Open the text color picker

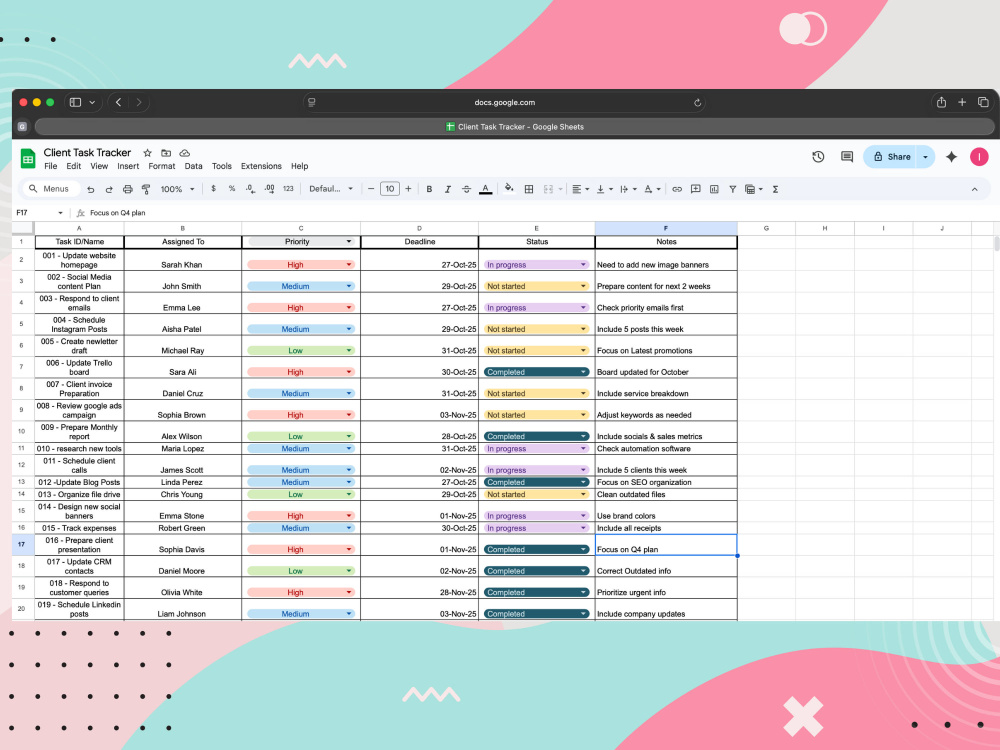pos(485,189)
